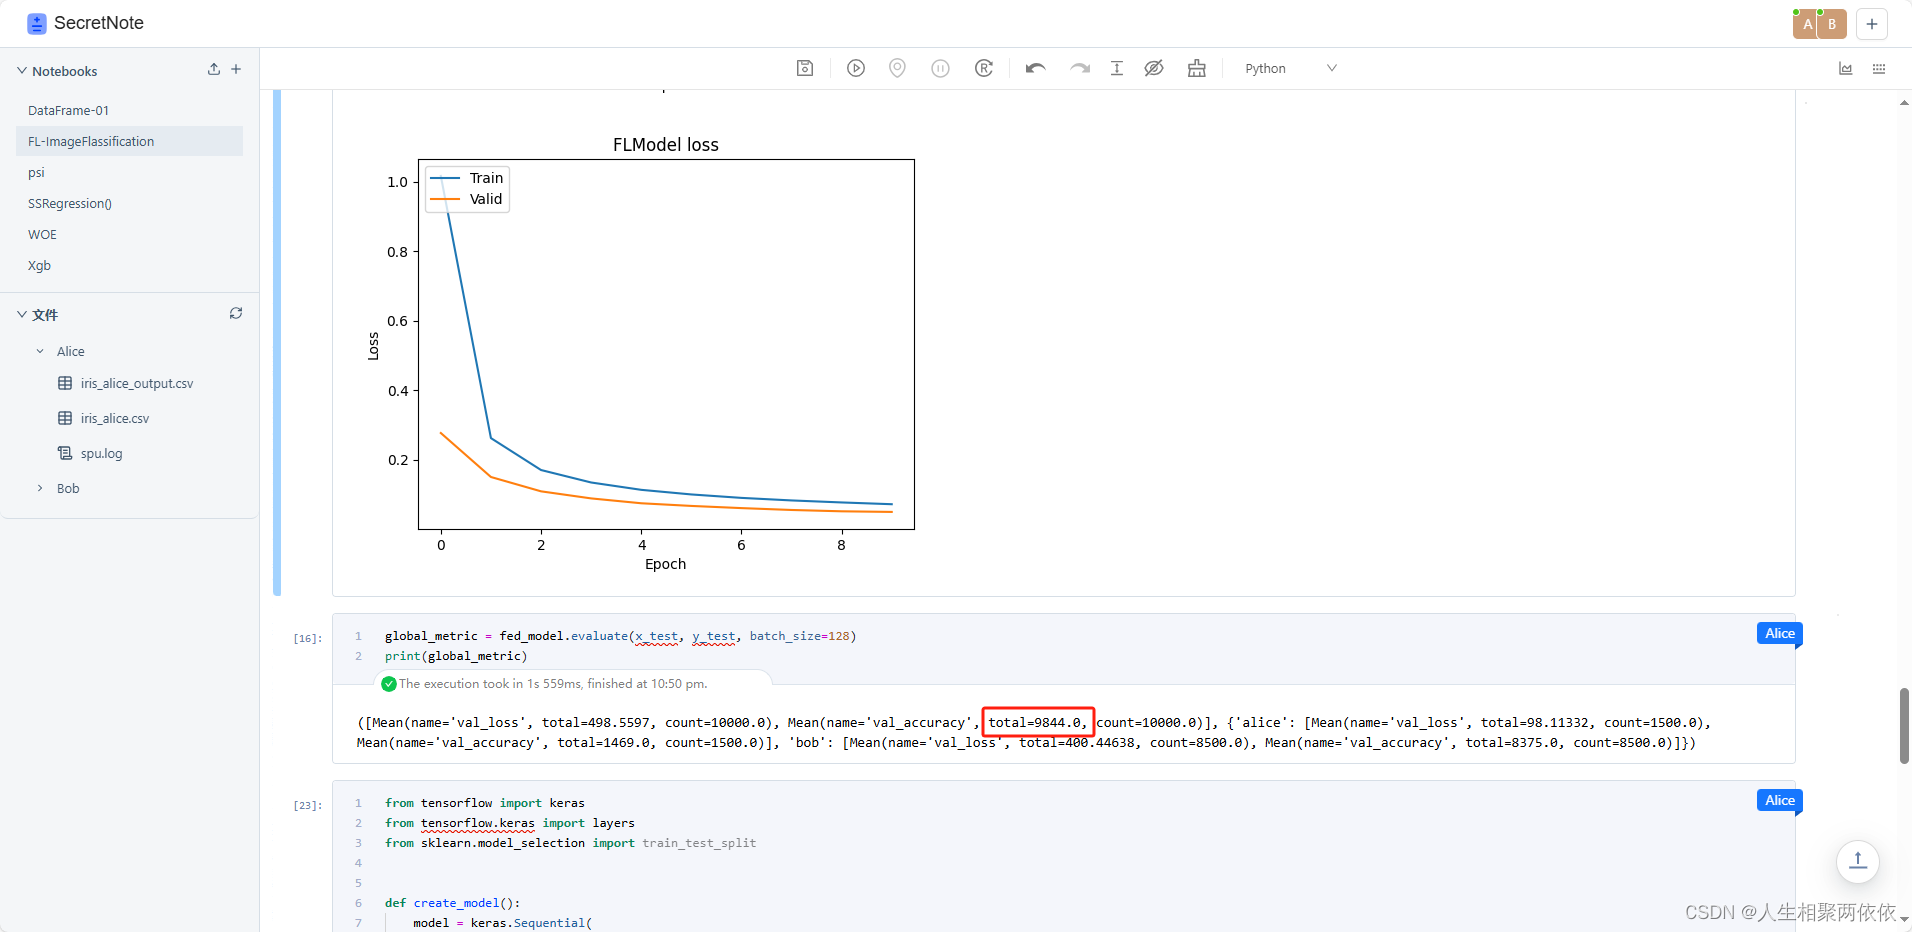This screenshot has height=932, width=1912.
Task: Redo the last action
Action: pos(1080,68)
